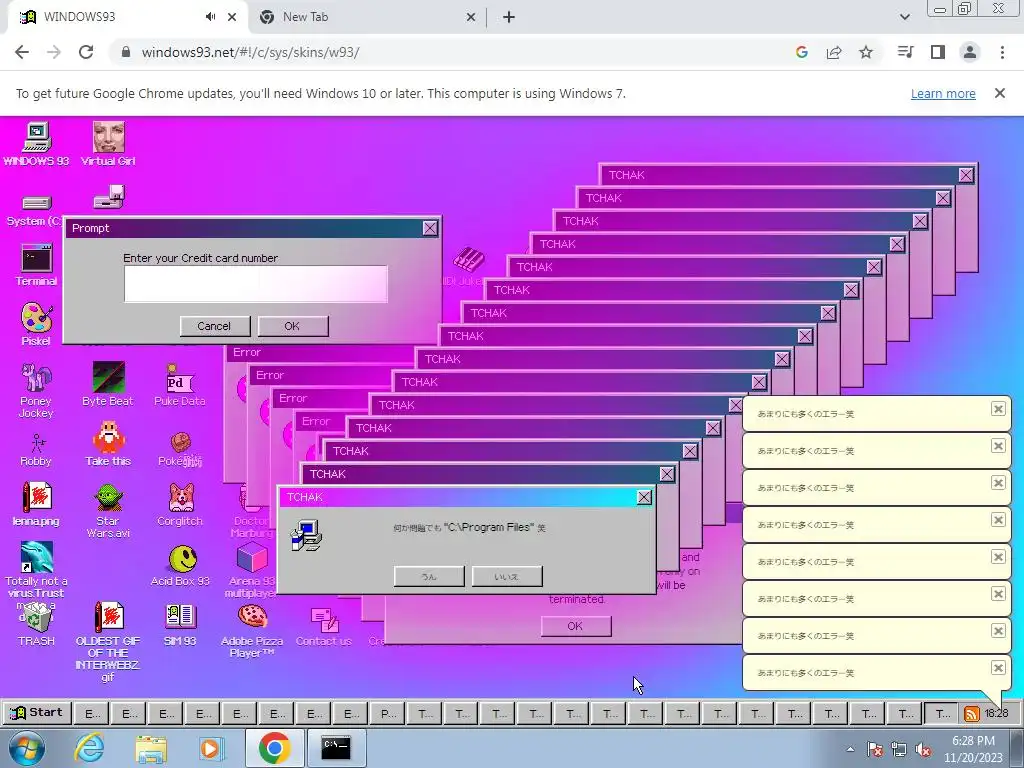The image size is (1024, 768).
Task: Toggle Chrome's side panel icon
Action: pos(938,52)
